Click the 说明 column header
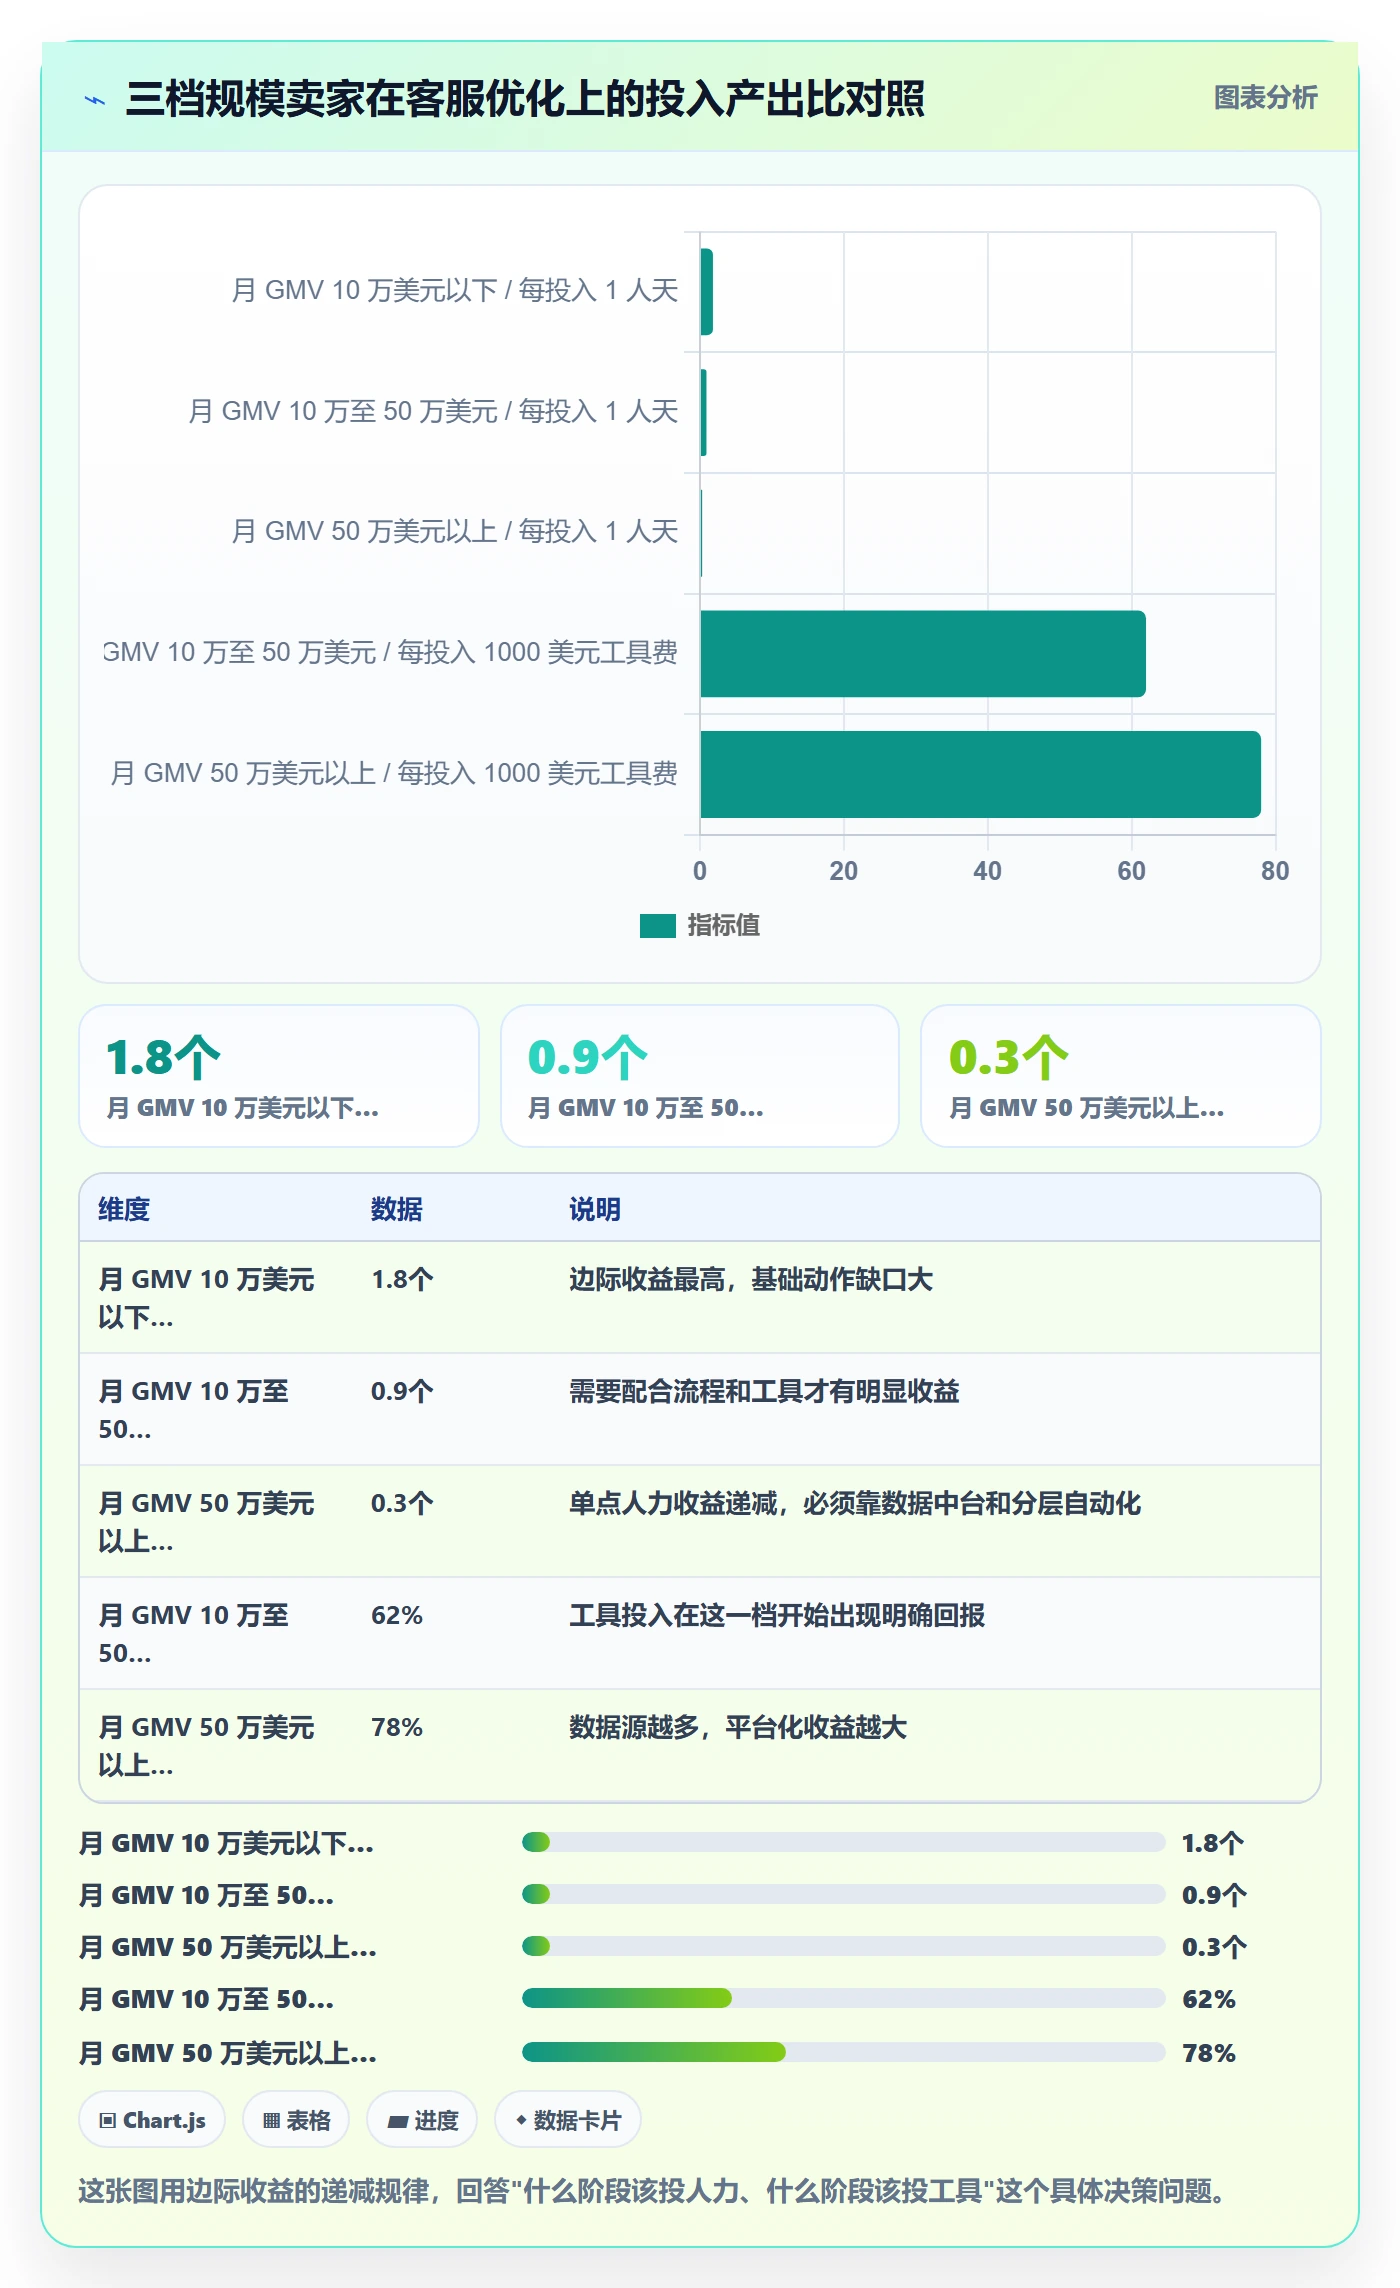The width and height of the screenshot is (1400, 2288). 595,1209
